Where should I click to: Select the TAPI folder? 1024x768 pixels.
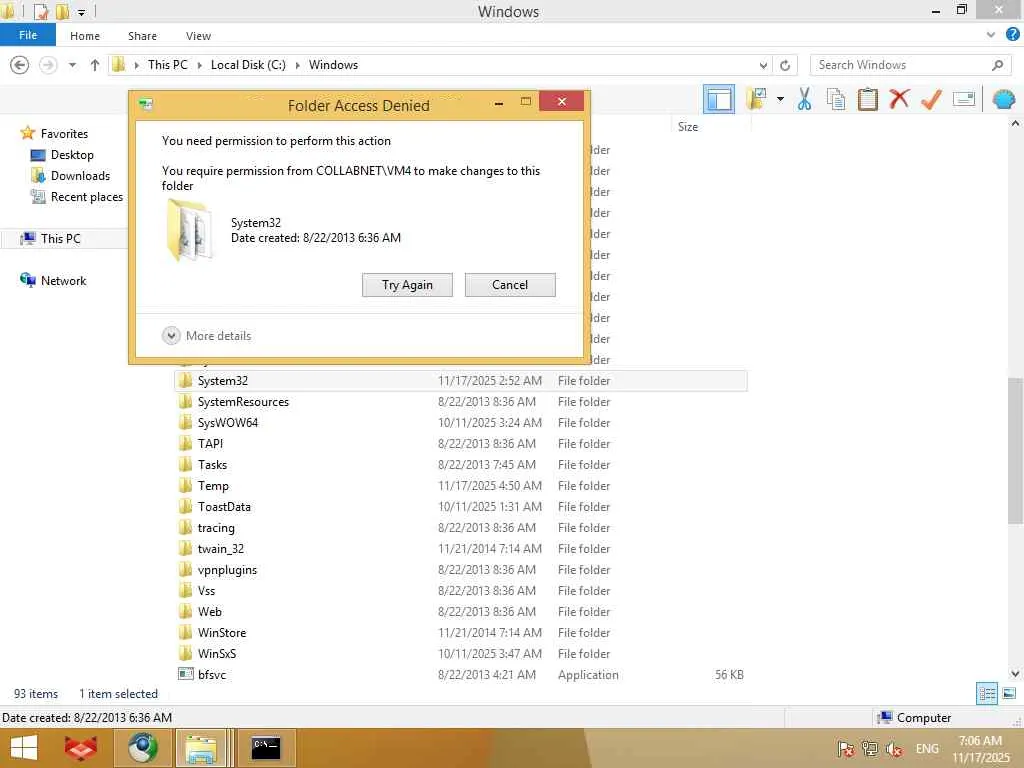(x=210, y=443)
